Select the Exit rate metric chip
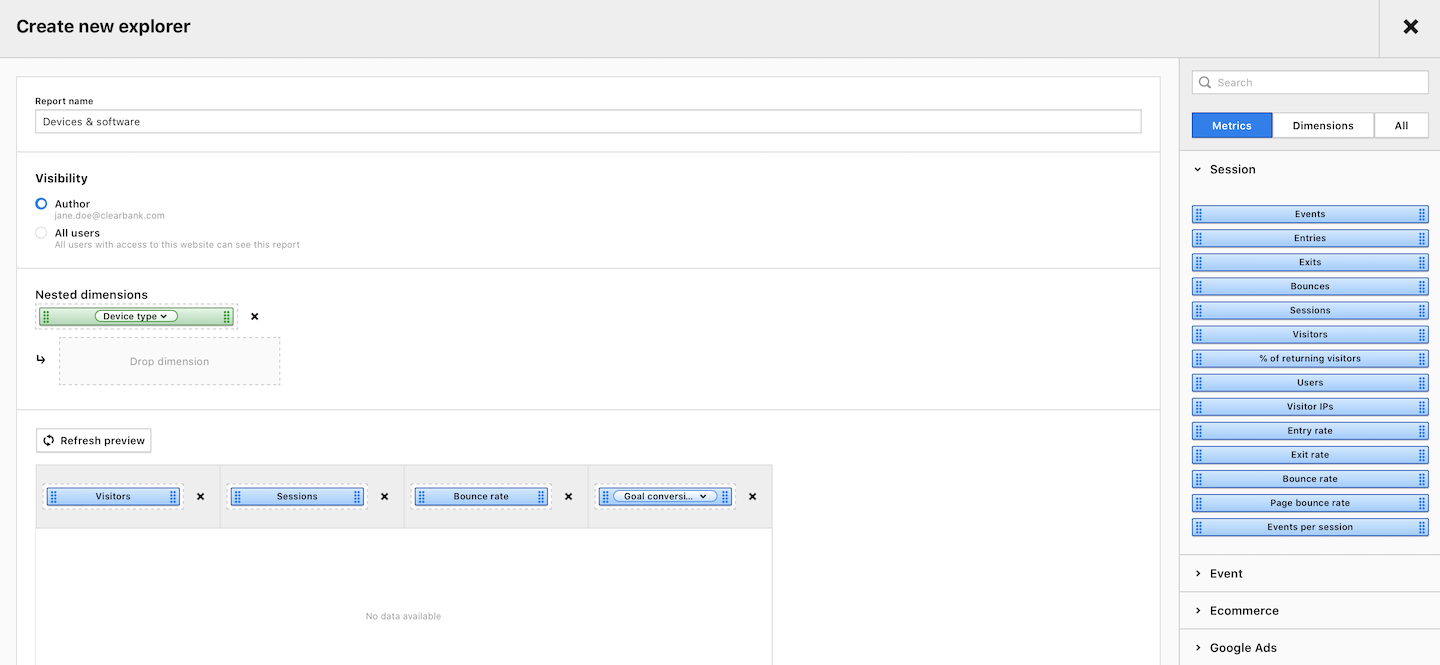 point(1310,454)
